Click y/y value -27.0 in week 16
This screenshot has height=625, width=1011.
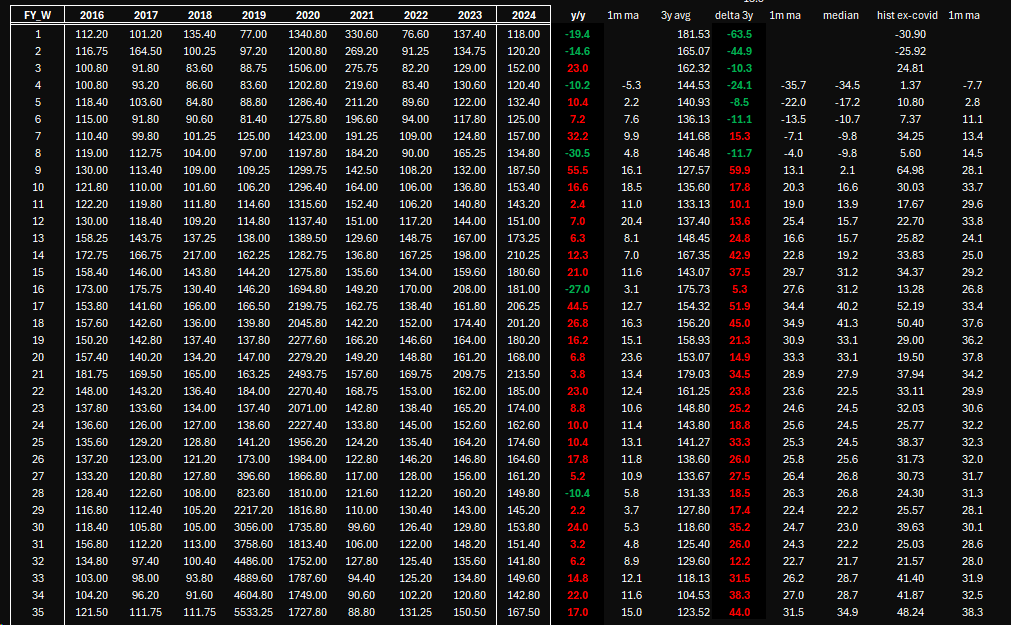click(578, 289)
